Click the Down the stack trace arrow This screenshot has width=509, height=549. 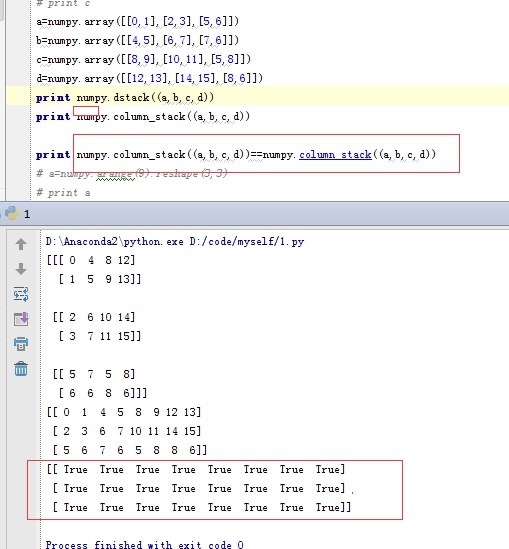(21, 269)
